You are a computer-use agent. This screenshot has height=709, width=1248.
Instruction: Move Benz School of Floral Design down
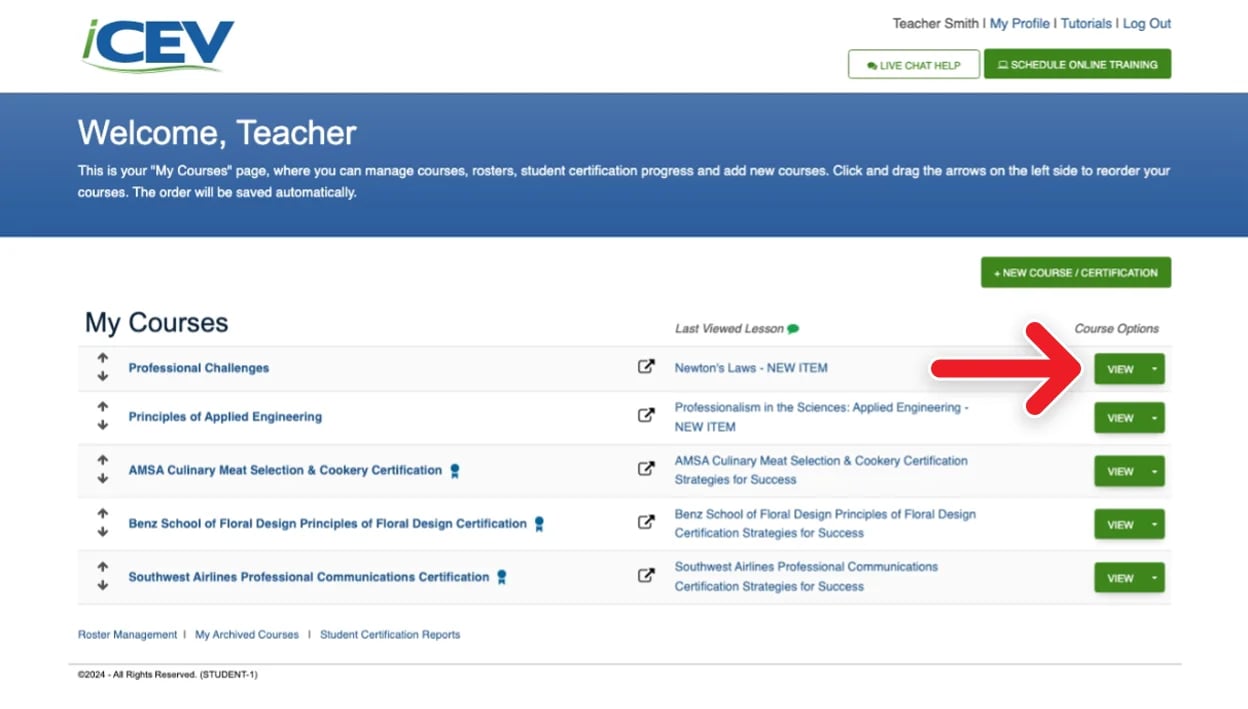click(x=102, y=532)
